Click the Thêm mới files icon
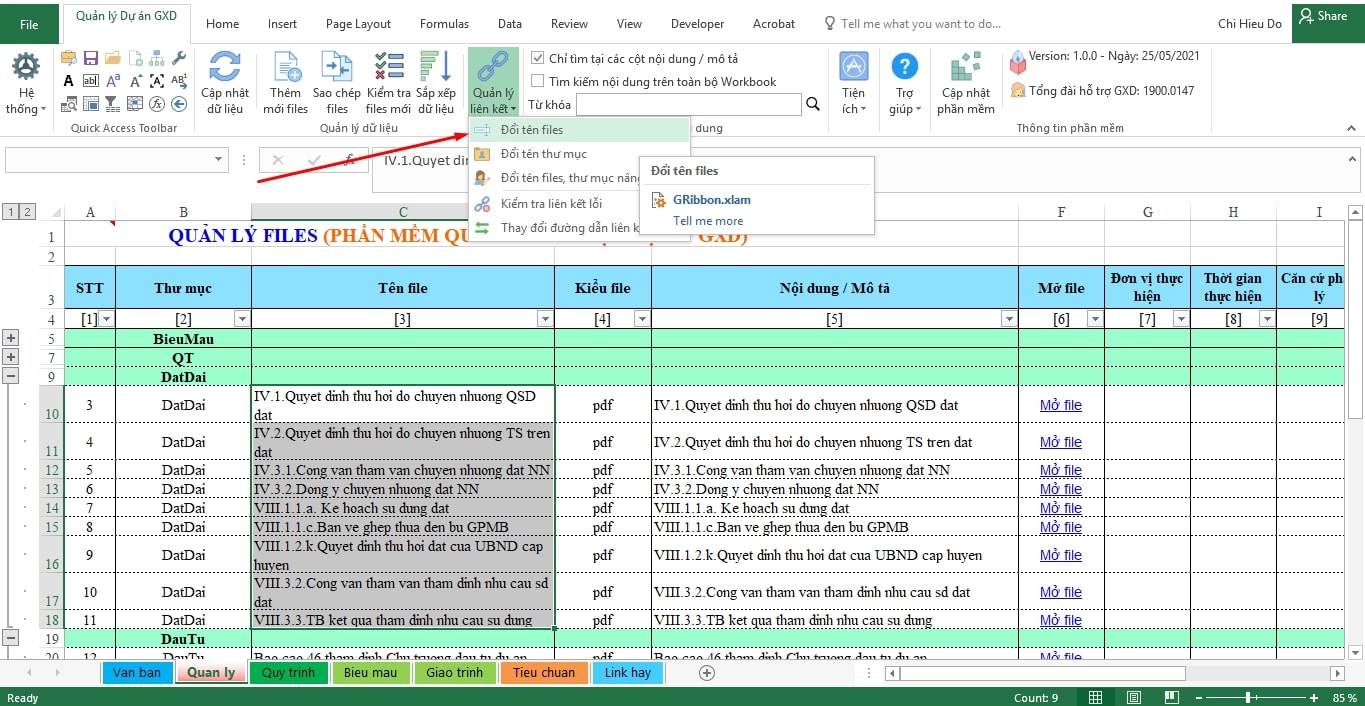This screenshot has height=706, width=1365. point(286,69)
